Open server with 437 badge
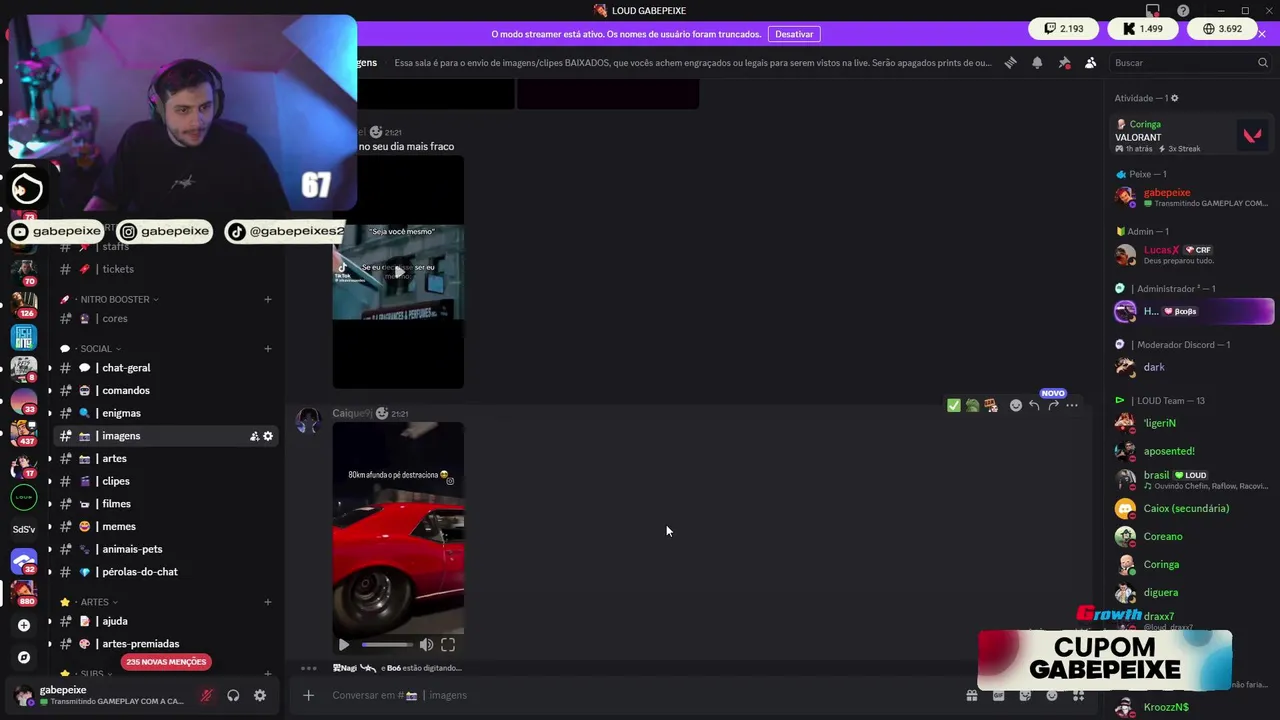1280x720 pixels. (x=24, y=433)
